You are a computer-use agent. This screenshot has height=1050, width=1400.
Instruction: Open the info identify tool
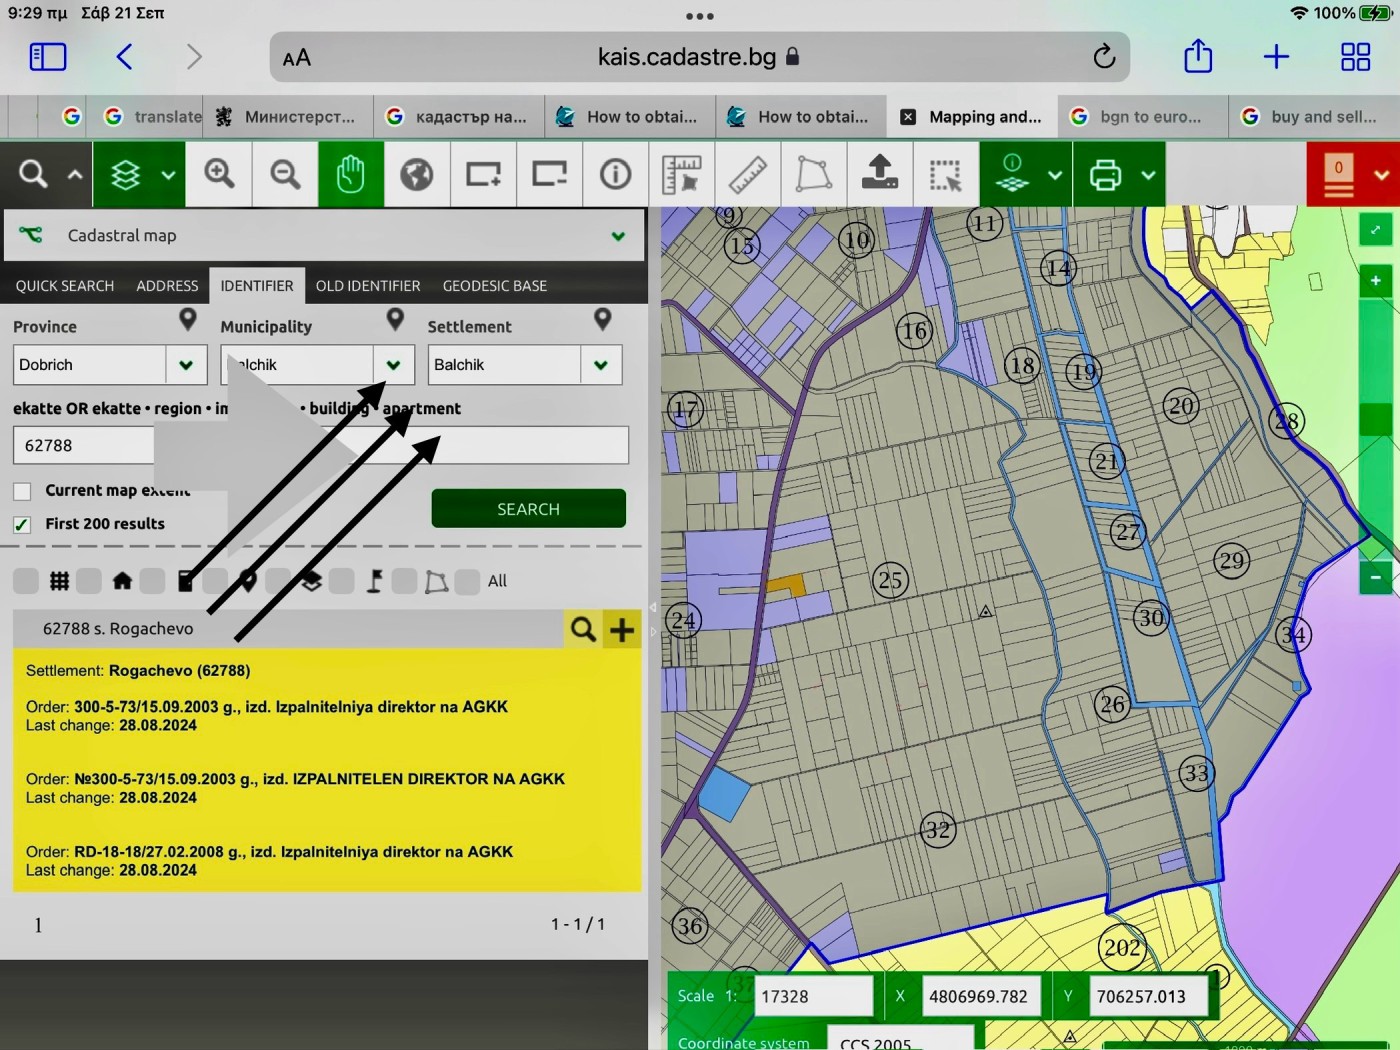click(x=615, y=175)
